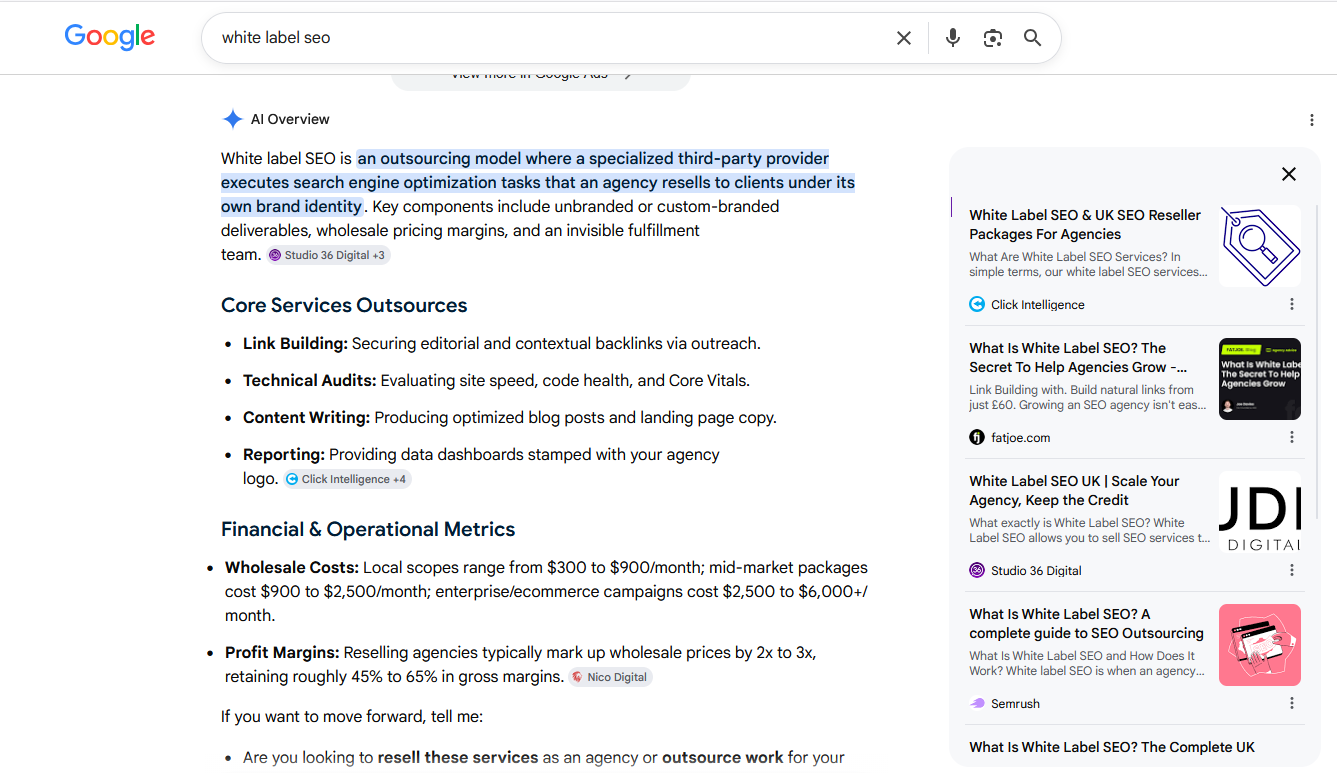Open options menu for Studio 36 Digital source
Screen dimensions: 1337x773
click(x=1292, y=570)
